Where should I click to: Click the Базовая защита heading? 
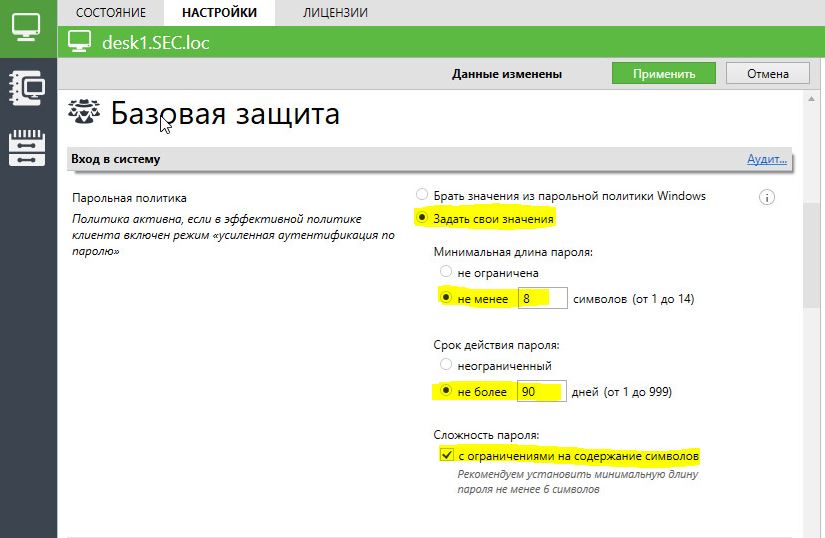(225, 113)
